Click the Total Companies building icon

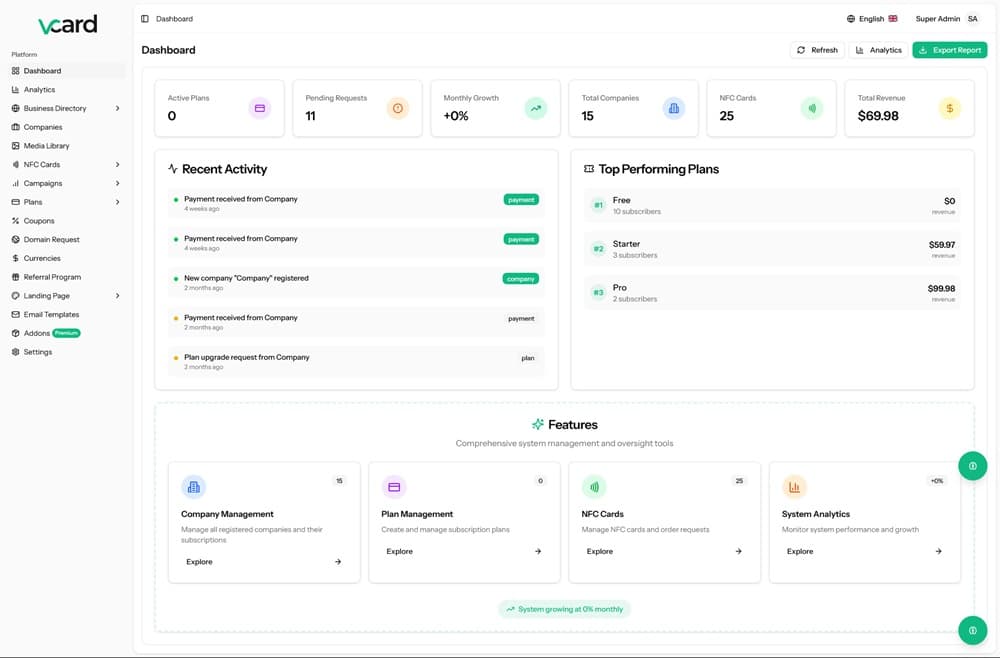[x=674, y=108]
